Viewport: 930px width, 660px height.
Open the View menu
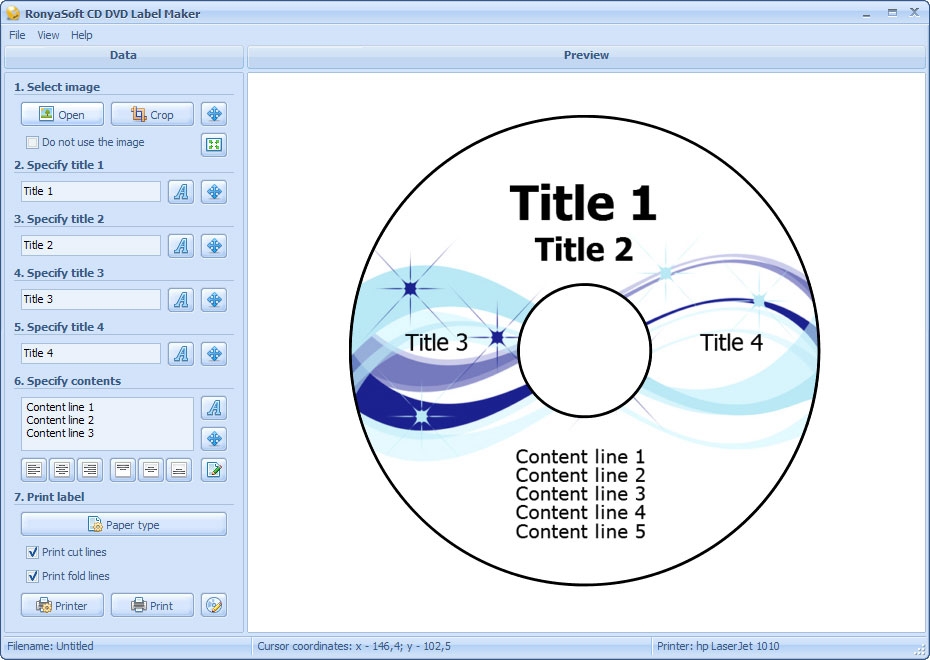(48, 35)
